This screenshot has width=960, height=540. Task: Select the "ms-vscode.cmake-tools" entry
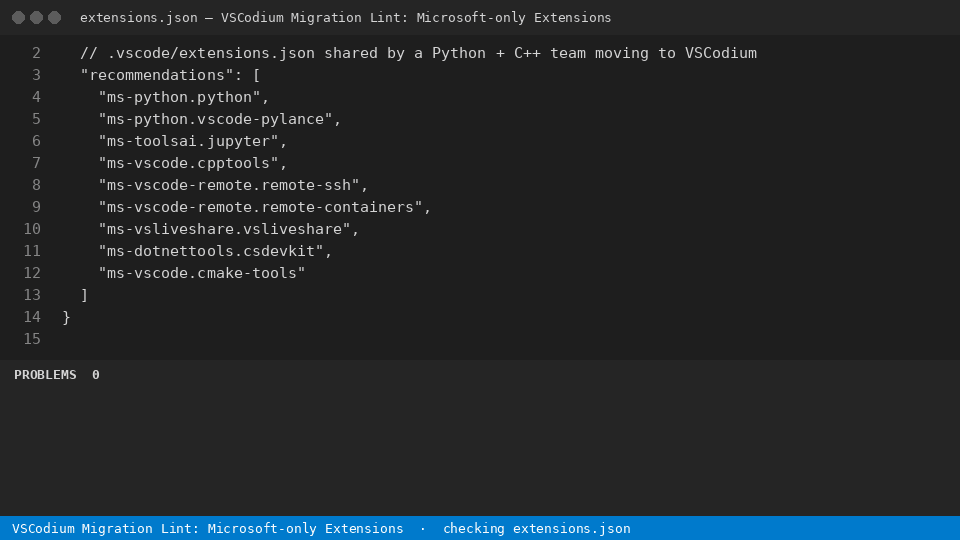point(202,274)
